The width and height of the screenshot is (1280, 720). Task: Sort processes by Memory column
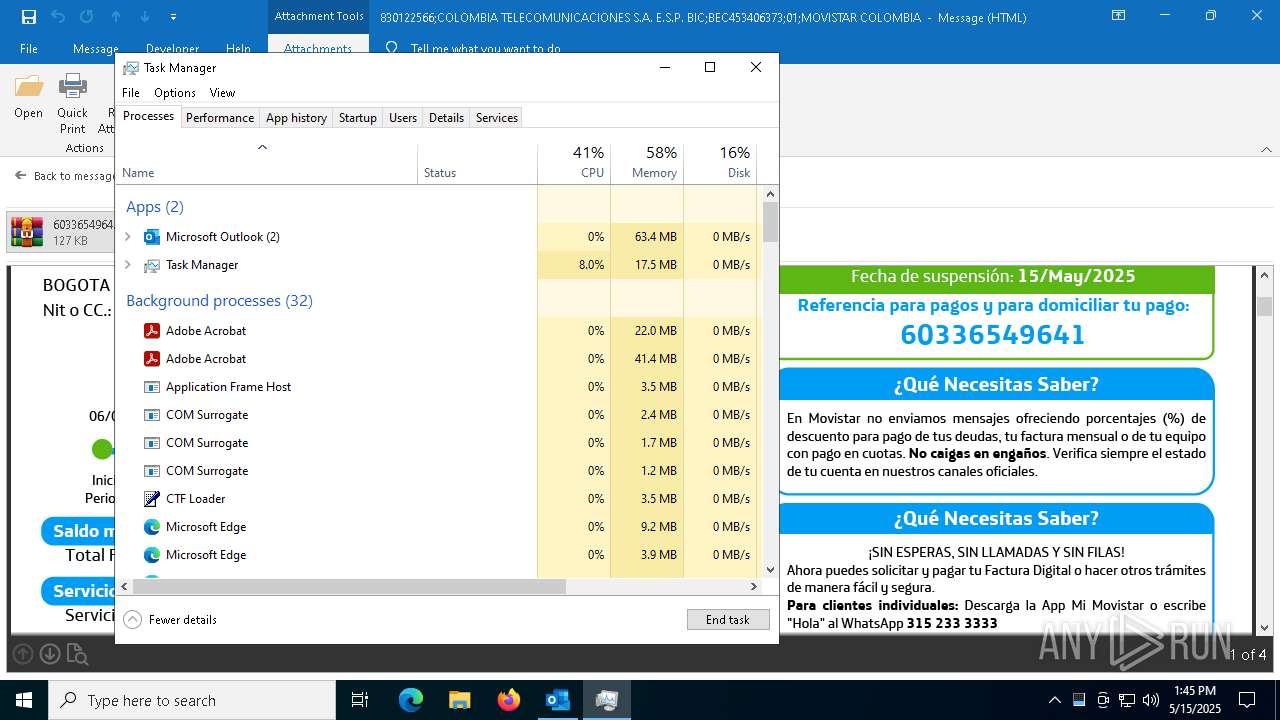click(647, 164)
